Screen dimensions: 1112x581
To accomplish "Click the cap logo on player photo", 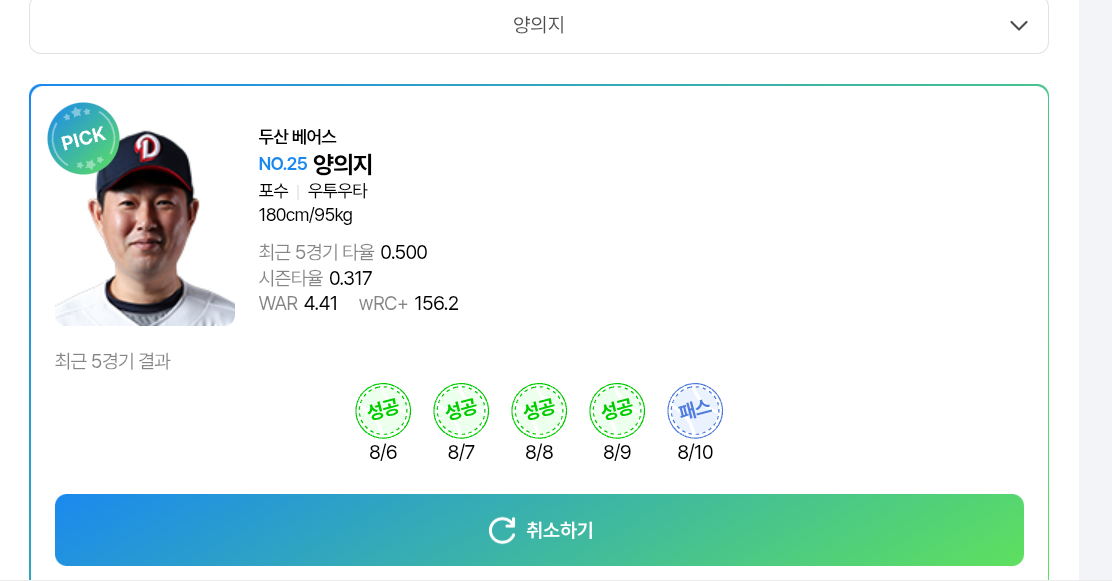I will (148, 147).
